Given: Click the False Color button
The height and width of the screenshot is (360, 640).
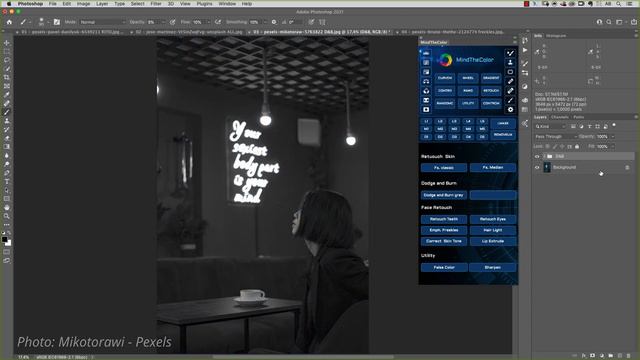Looking at the screenshot, I should 444,267.
